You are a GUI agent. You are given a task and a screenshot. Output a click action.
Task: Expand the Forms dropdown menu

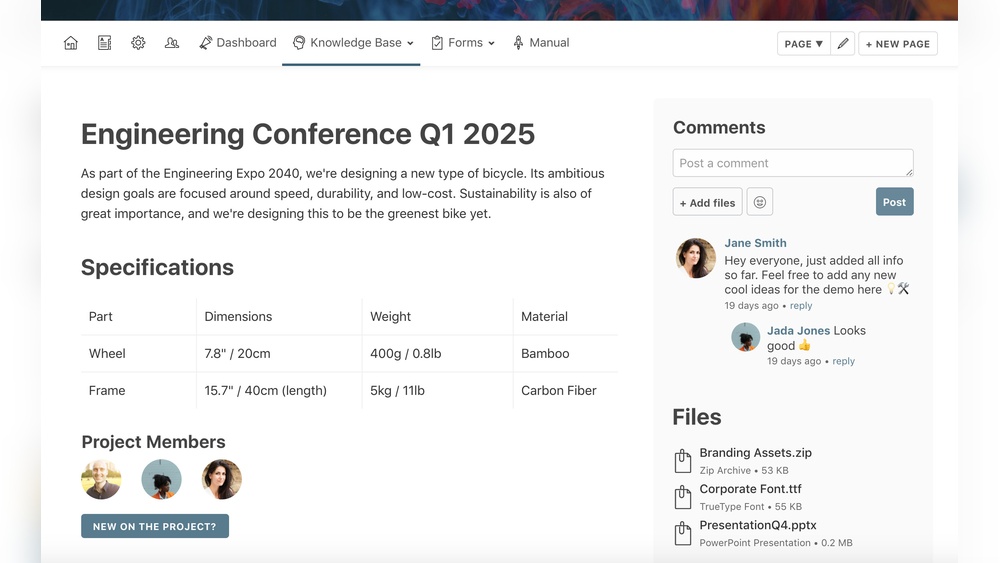coord(463,43)
